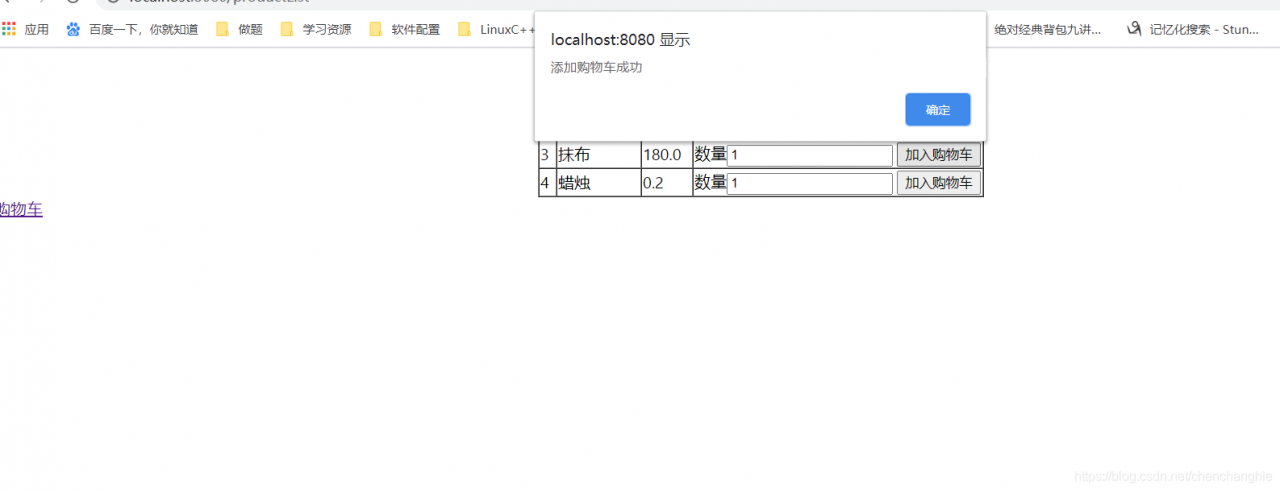This screenshot has height=491, width=1280.
Task: Select the price cell 0.2
Action: click(x=666, y=183)
